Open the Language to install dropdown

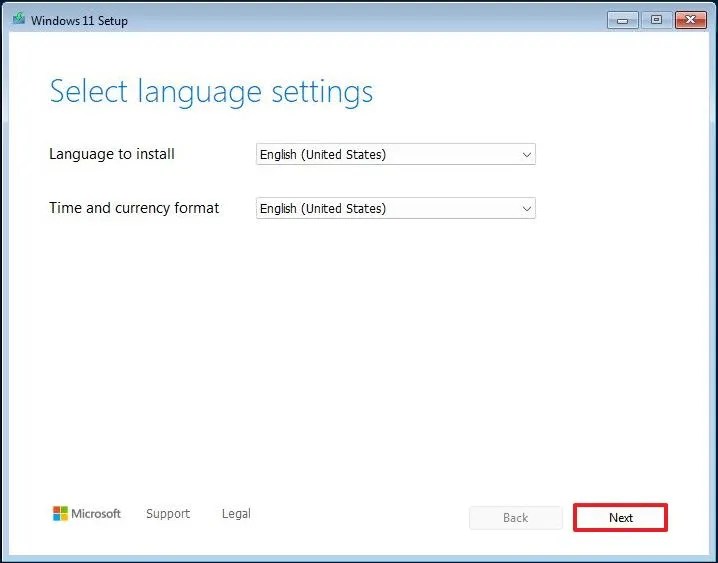click(x=396, y=154)
